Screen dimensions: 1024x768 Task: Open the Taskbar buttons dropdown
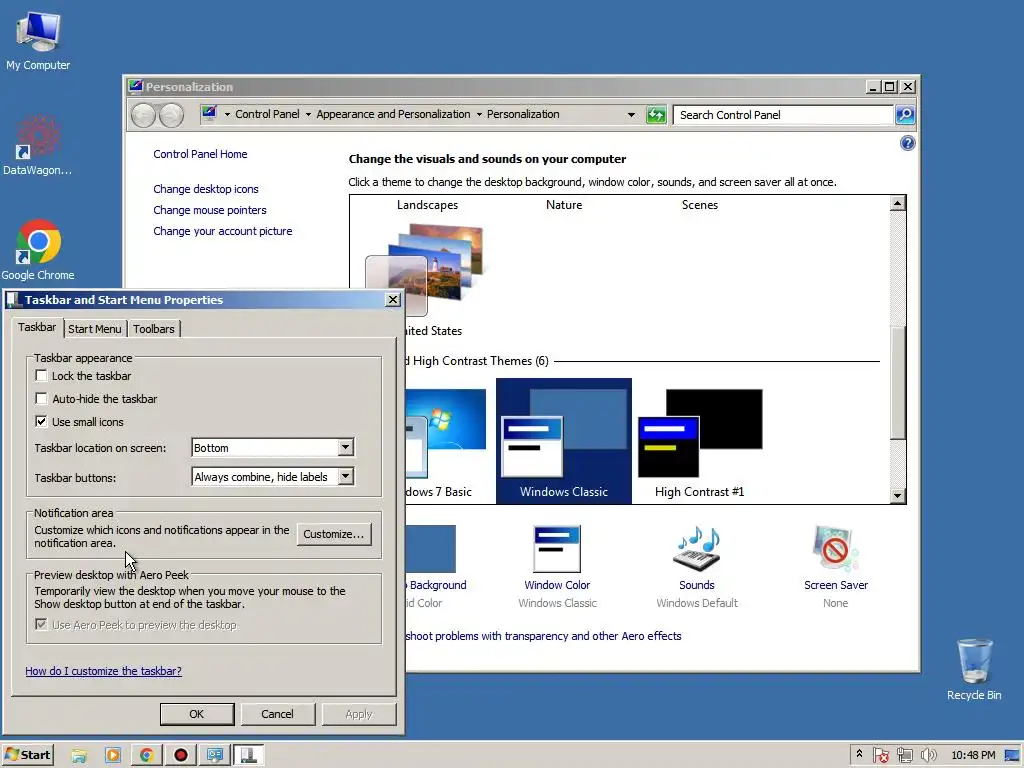[273, 477]
